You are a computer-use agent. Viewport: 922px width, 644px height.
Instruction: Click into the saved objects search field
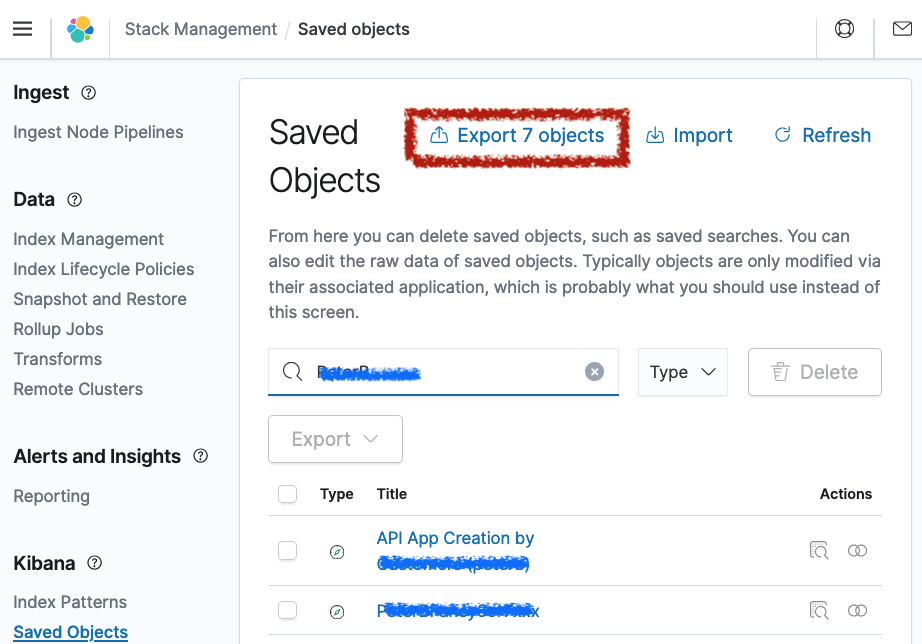click(443, 372)
